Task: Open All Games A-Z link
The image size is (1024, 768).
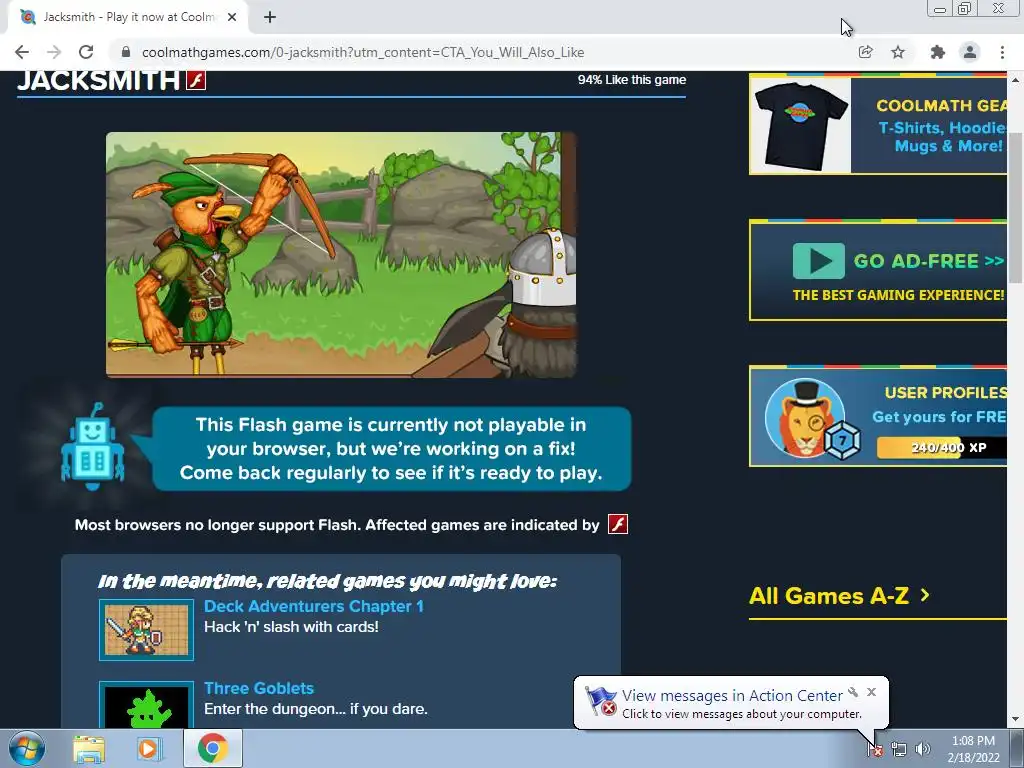Action: 829,596
